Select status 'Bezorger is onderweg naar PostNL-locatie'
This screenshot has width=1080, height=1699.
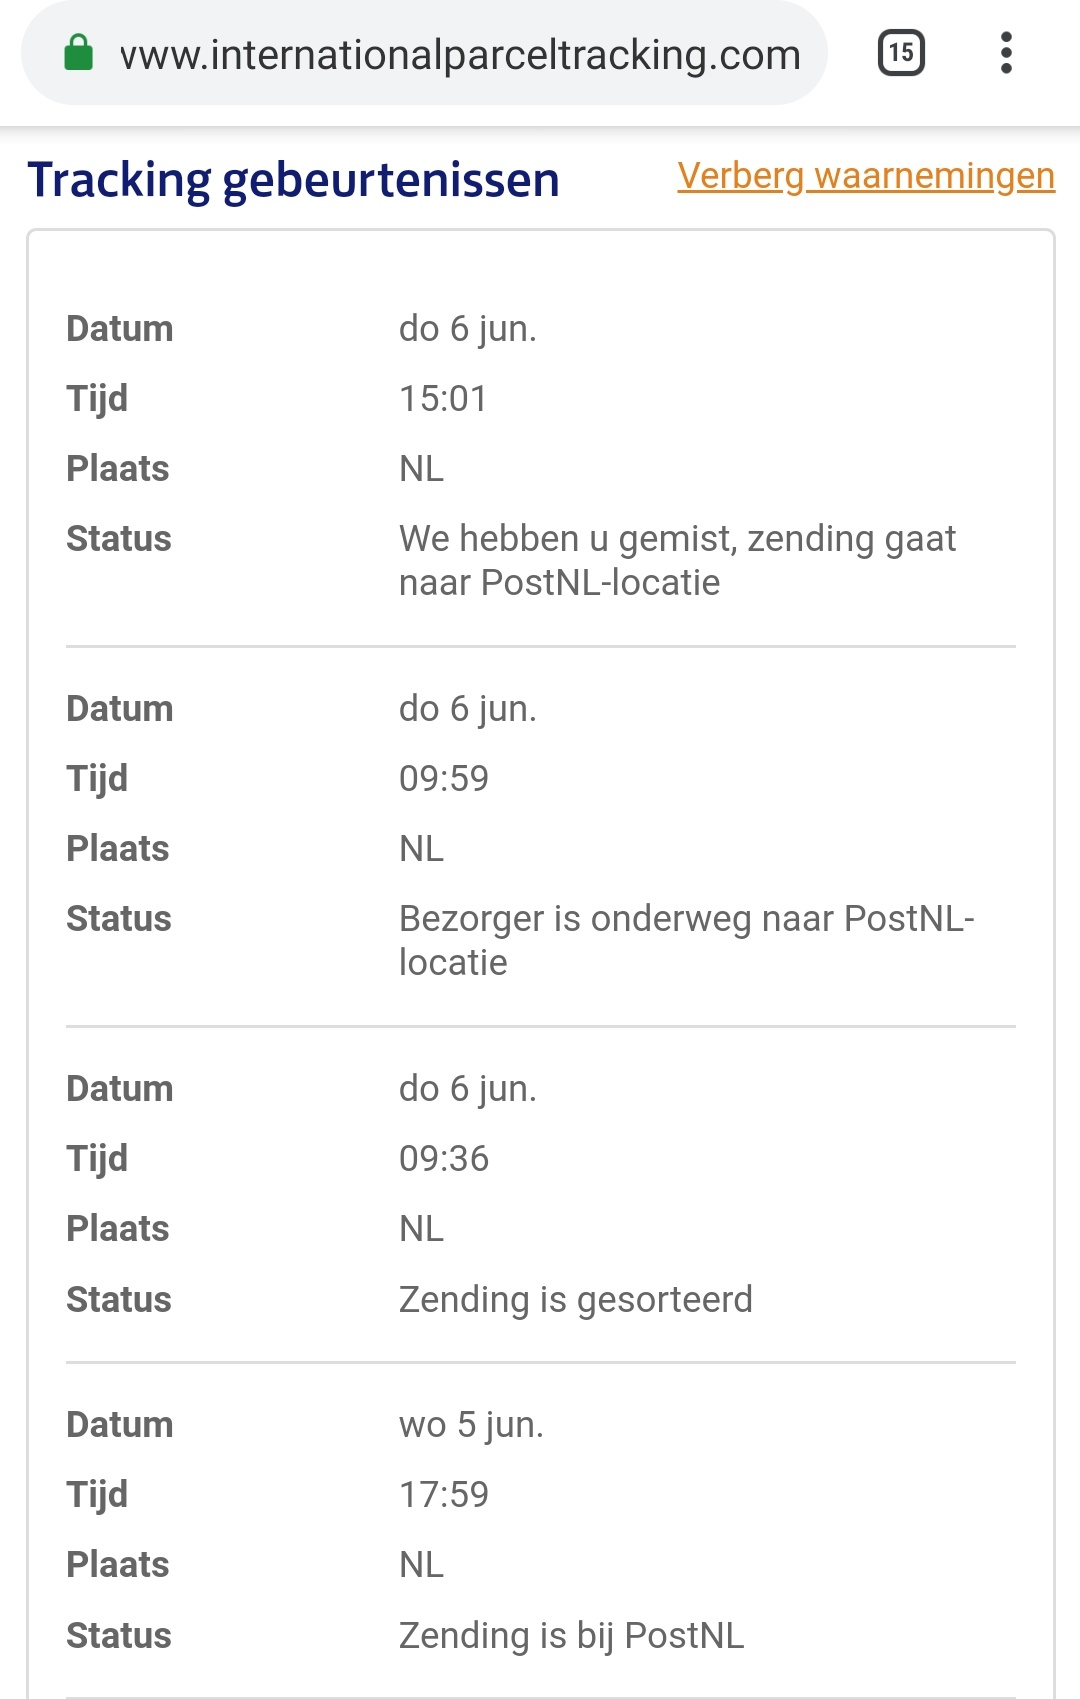[x=686, y=940]
